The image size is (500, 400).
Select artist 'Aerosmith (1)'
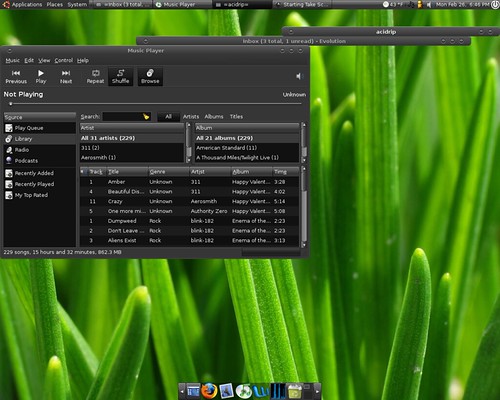point(132,157)
